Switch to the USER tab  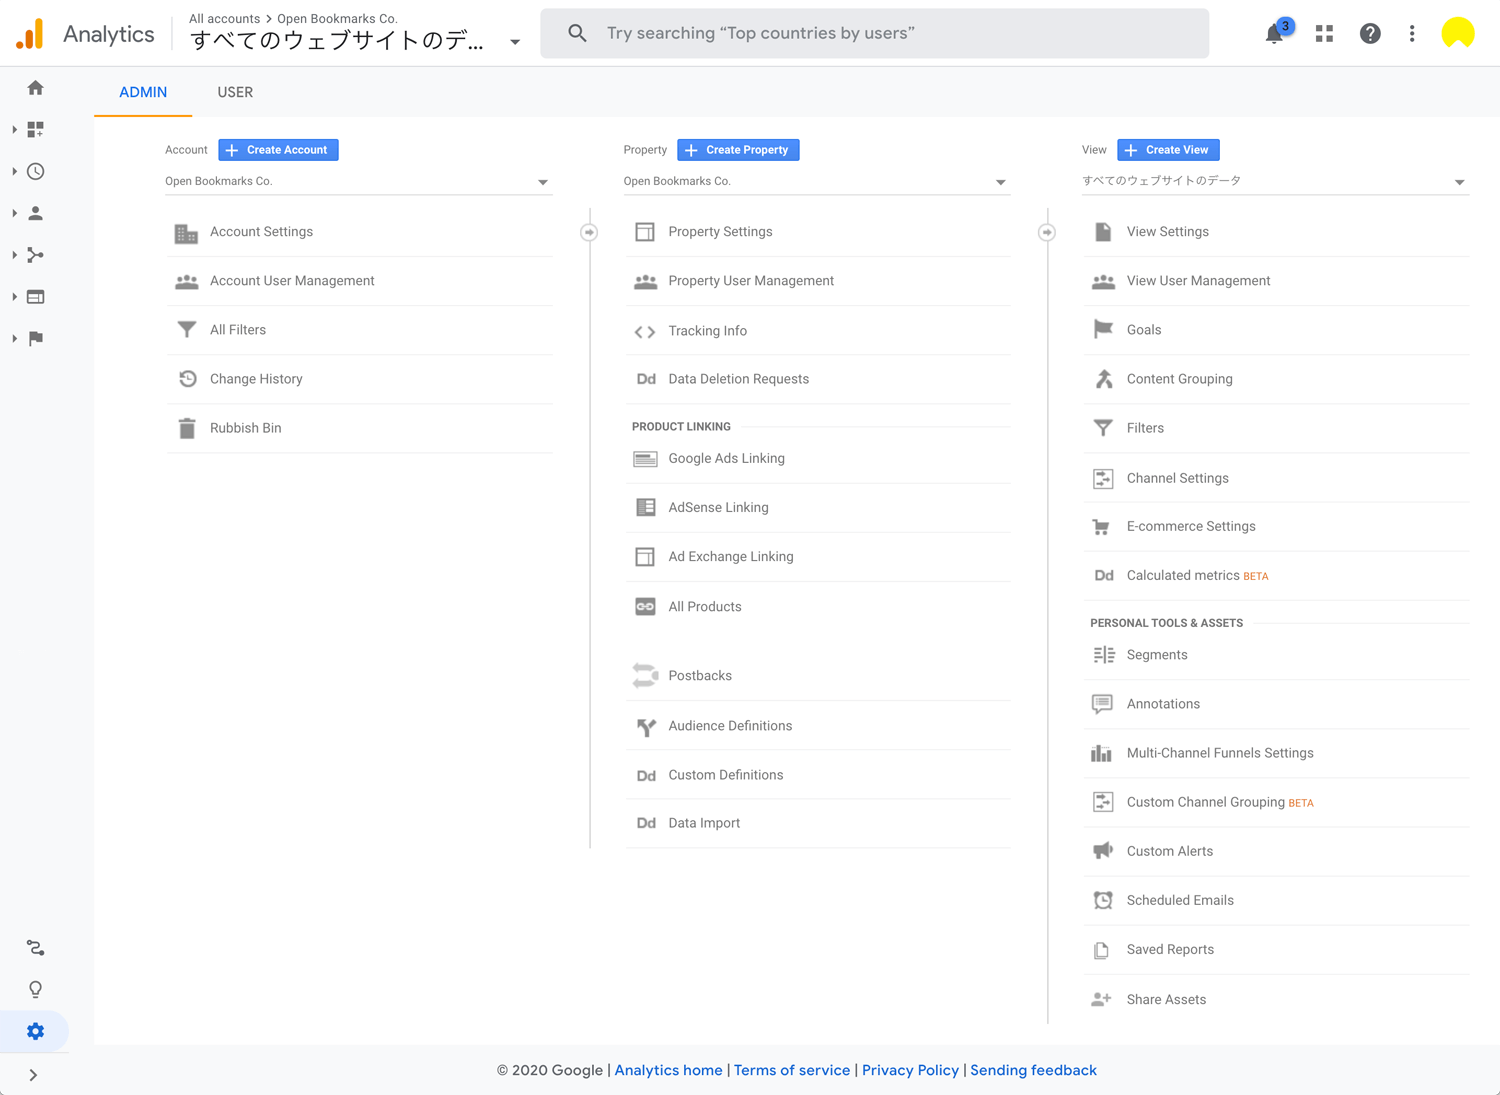(x=235, y=92)
